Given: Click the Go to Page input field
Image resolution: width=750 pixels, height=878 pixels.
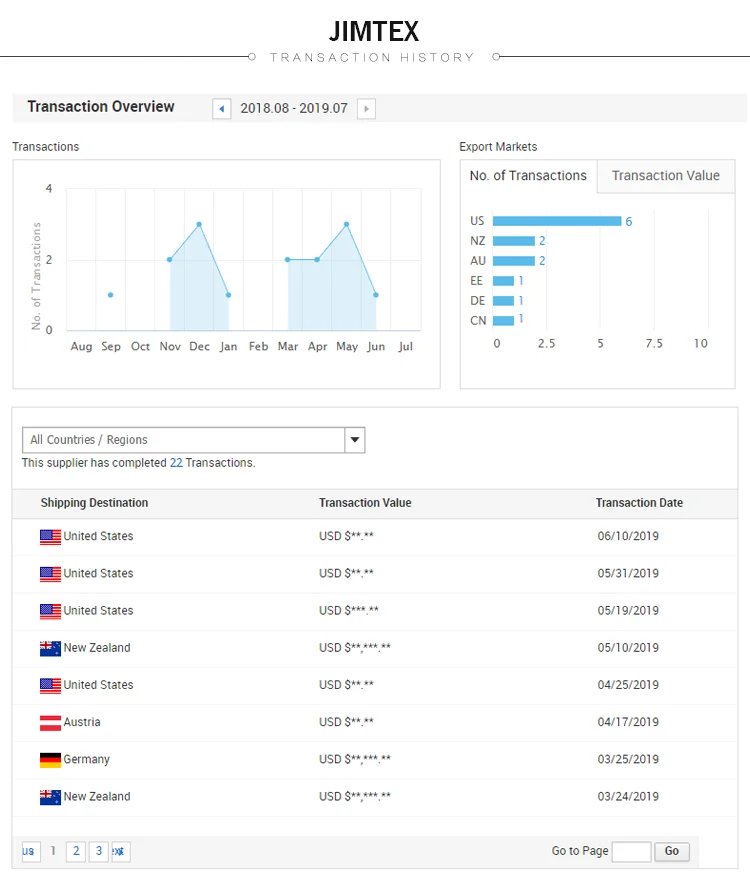Looking at the screenshot, I should tap(631, 851).
